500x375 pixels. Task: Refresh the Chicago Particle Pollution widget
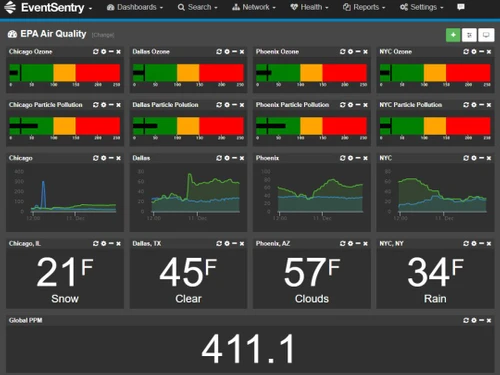(96, 105)
